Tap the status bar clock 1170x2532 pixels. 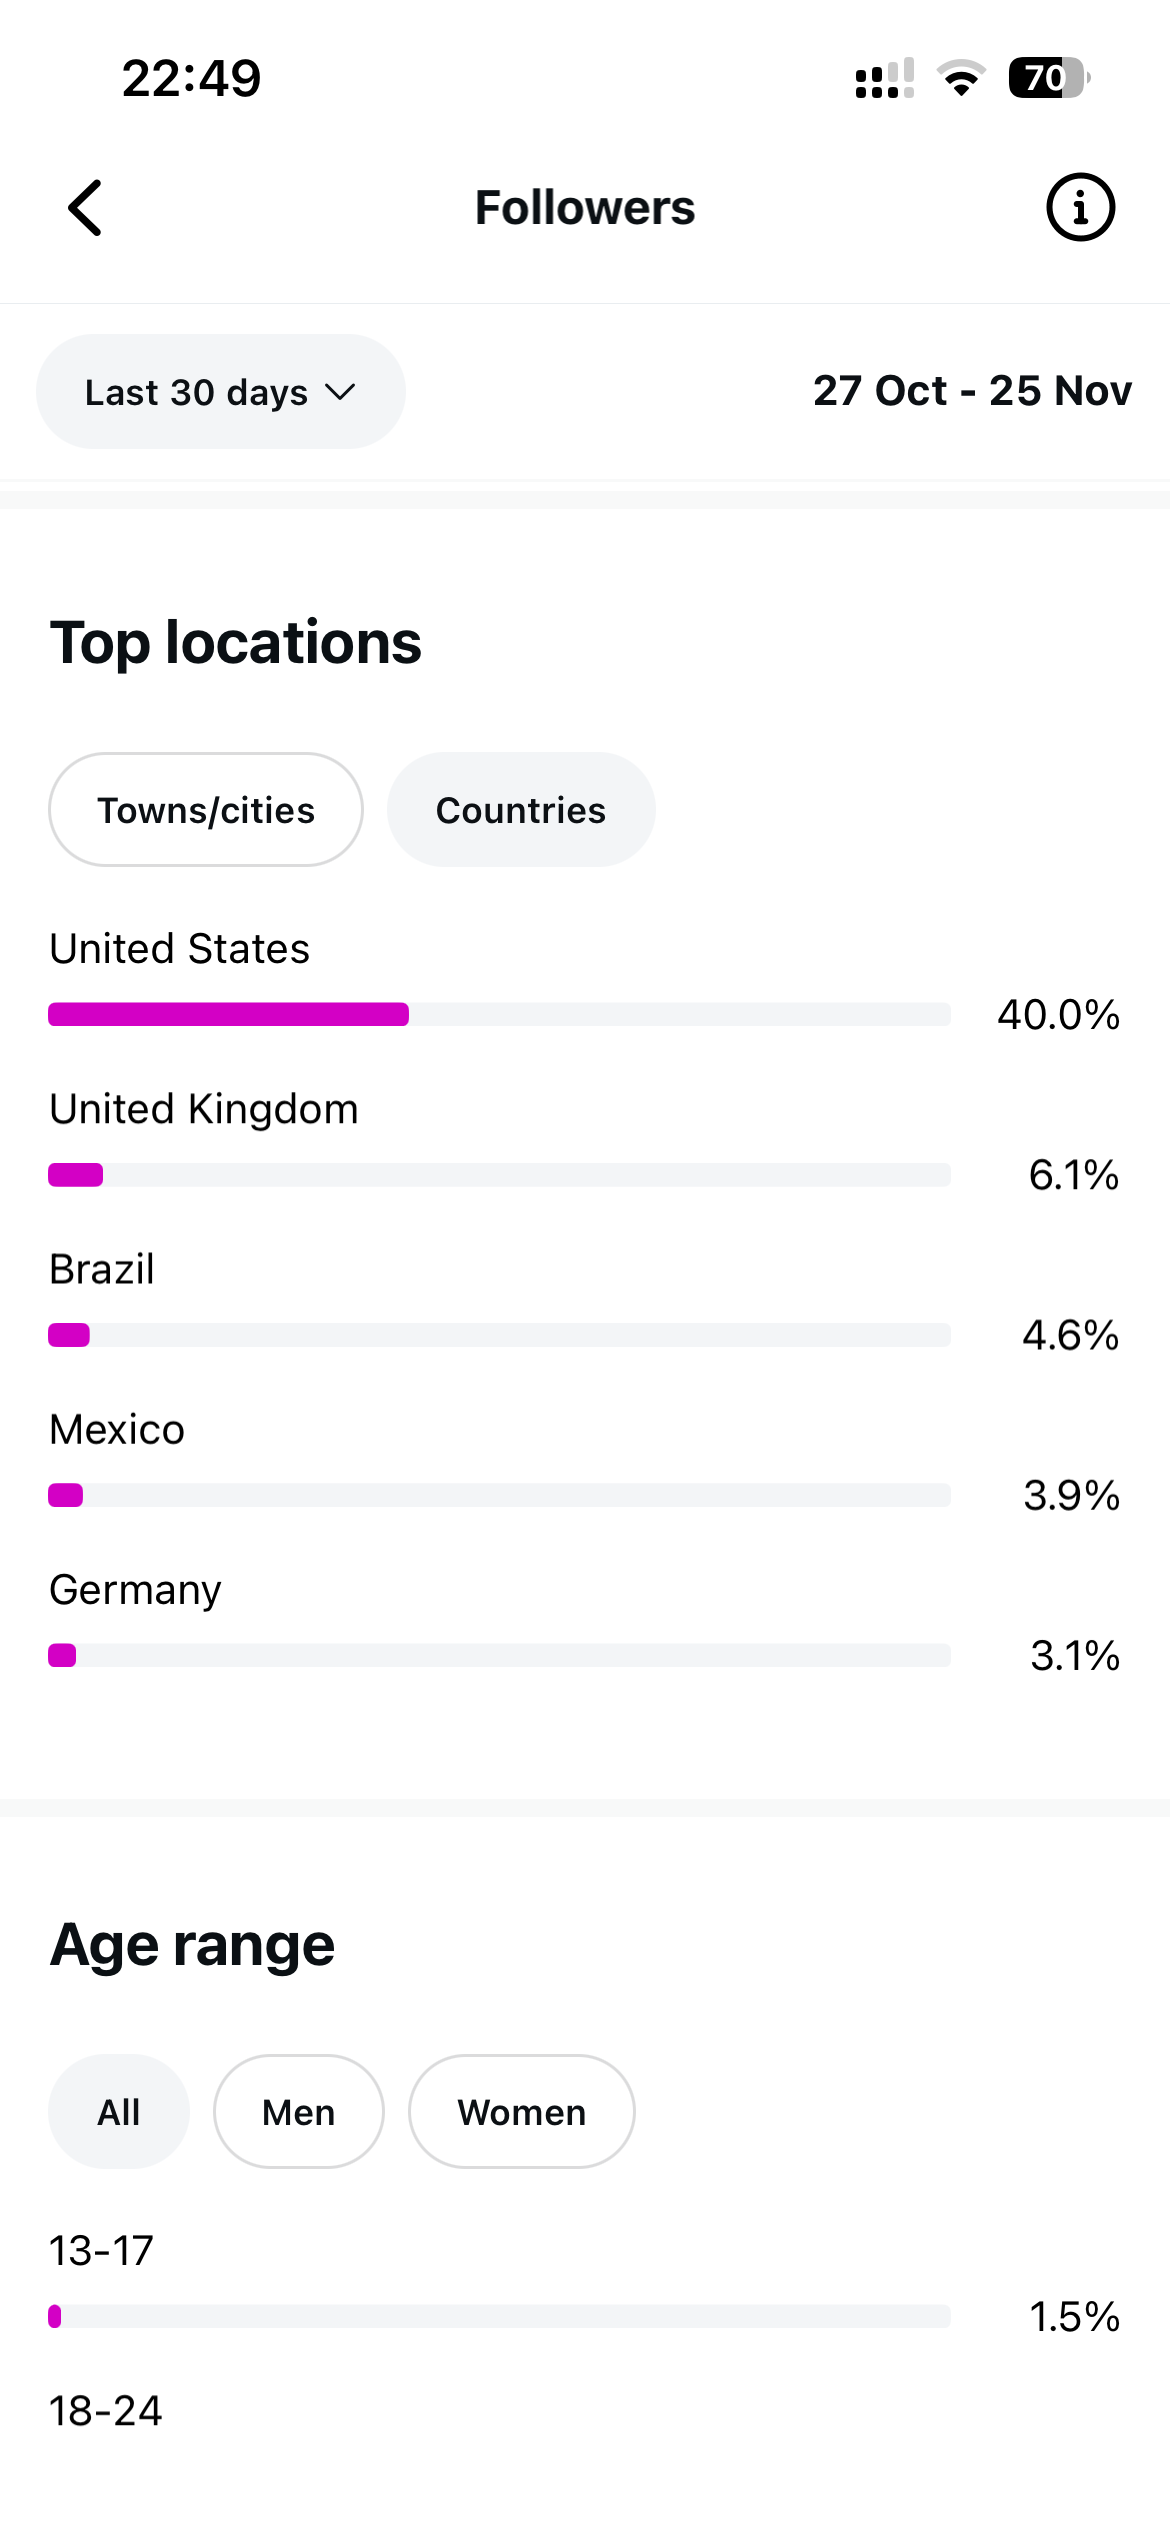(191, 78)
